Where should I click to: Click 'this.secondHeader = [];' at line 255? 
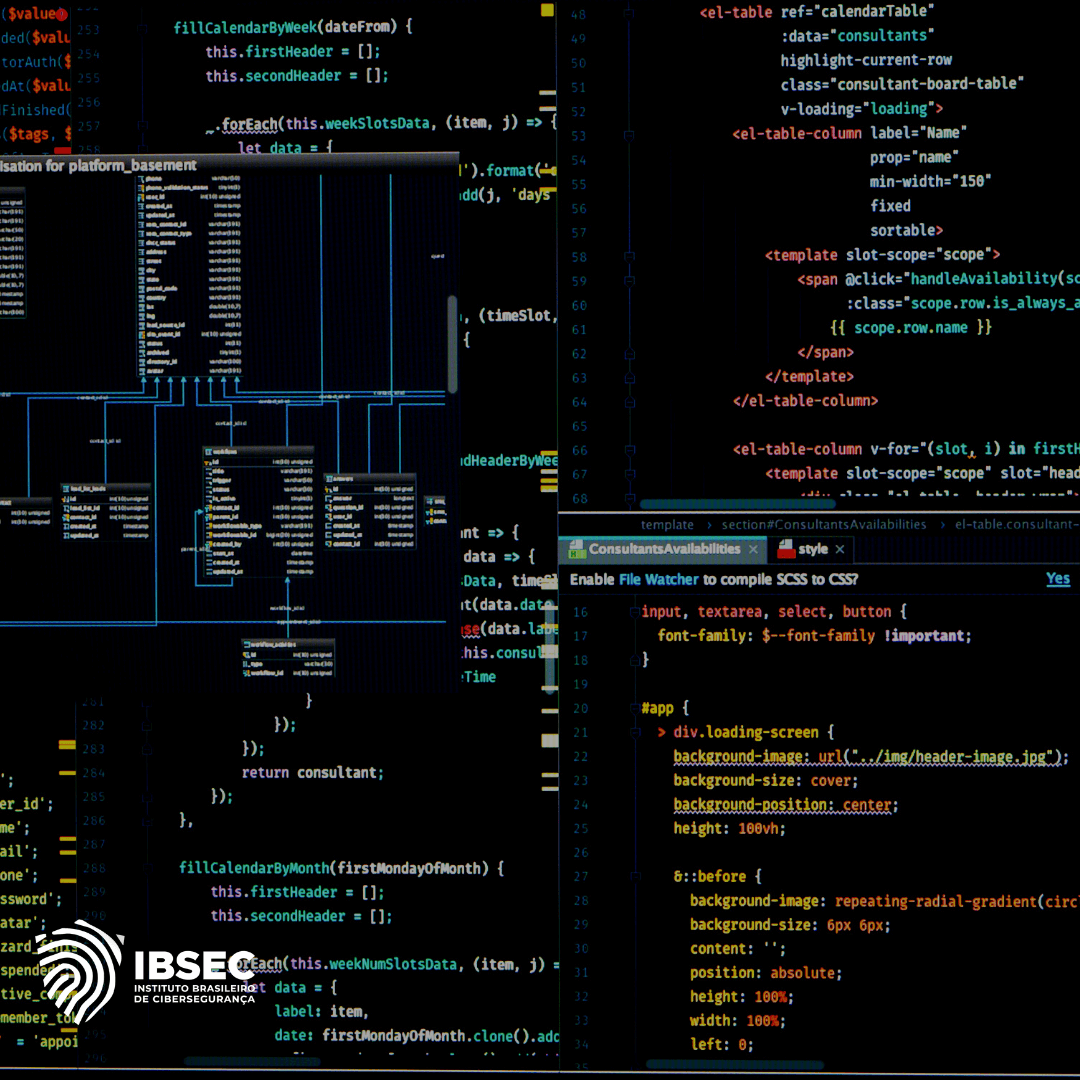coord(297,76)
